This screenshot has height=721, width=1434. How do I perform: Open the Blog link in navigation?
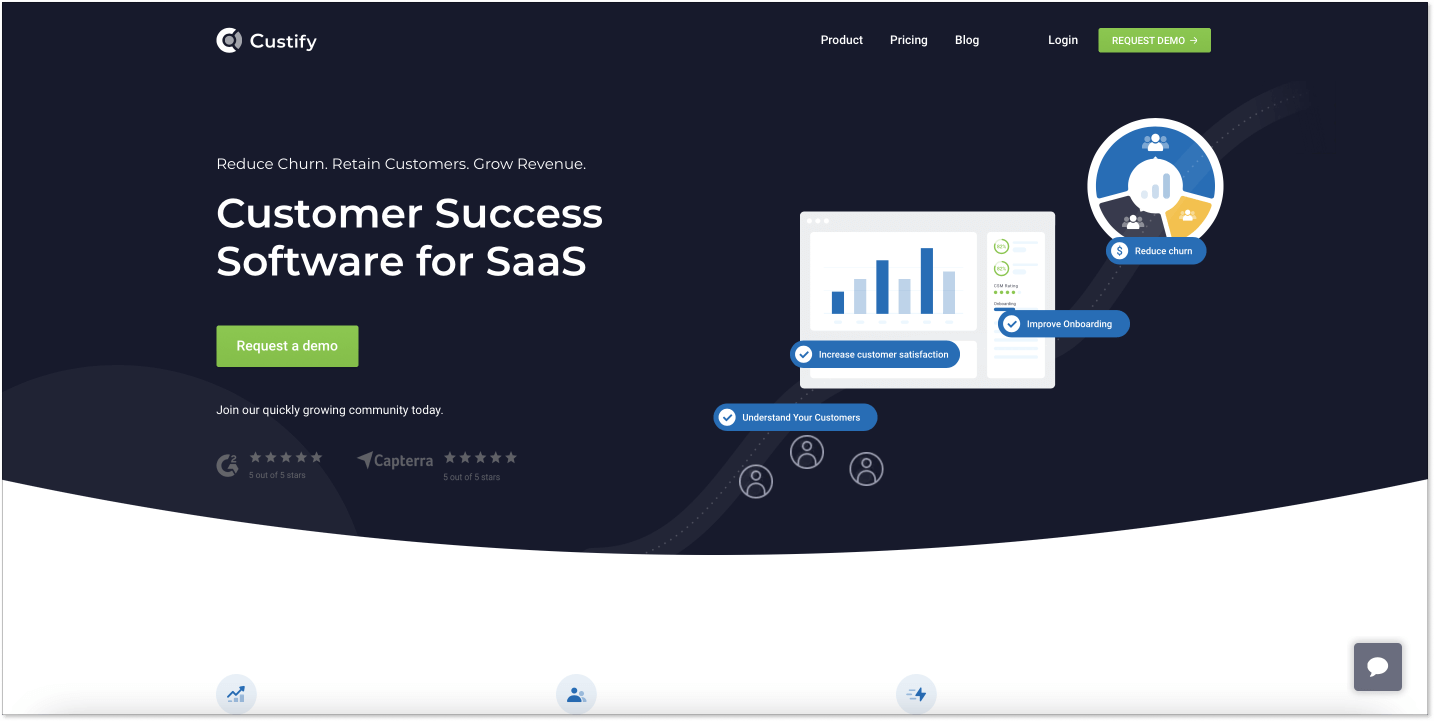[x=967, y=40]
